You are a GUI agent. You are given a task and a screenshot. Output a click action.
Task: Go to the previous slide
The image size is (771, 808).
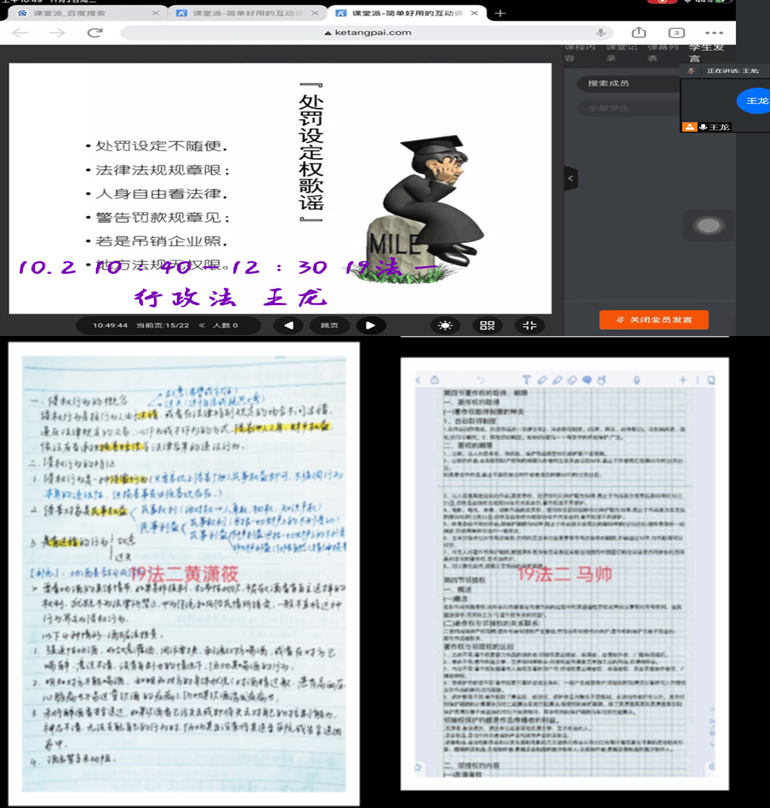[x=289, y=325]
